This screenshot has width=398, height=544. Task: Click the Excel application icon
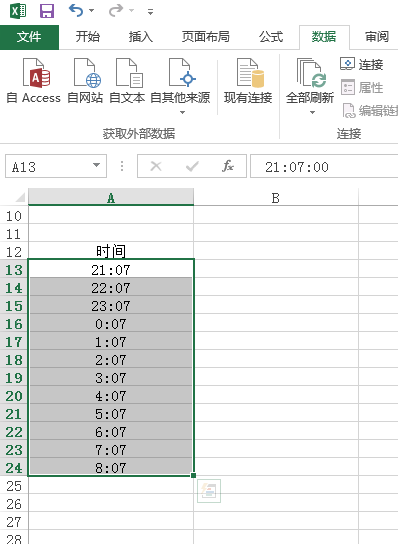(x=18, y=11)
